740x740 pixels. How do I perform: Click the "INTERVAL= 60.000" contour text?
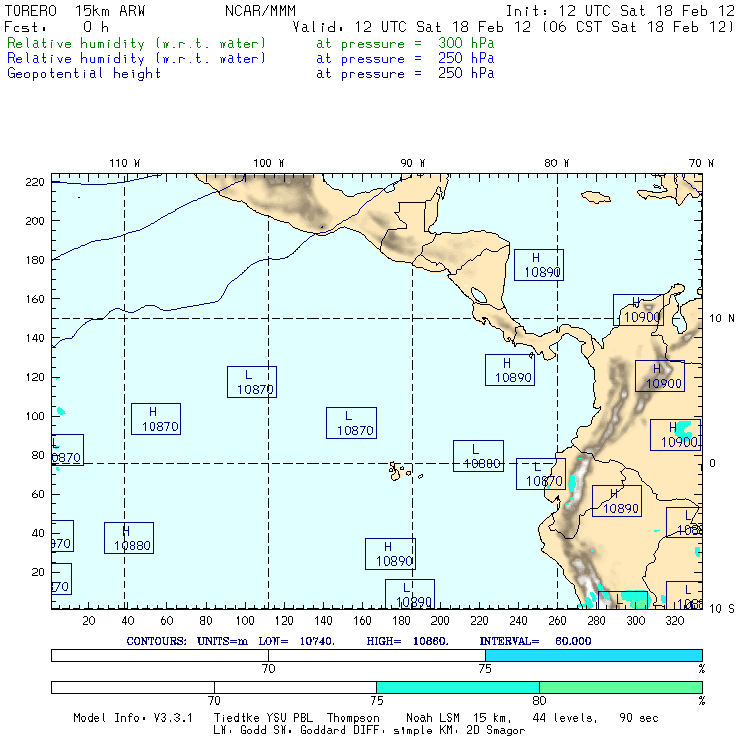click(535, 641)
